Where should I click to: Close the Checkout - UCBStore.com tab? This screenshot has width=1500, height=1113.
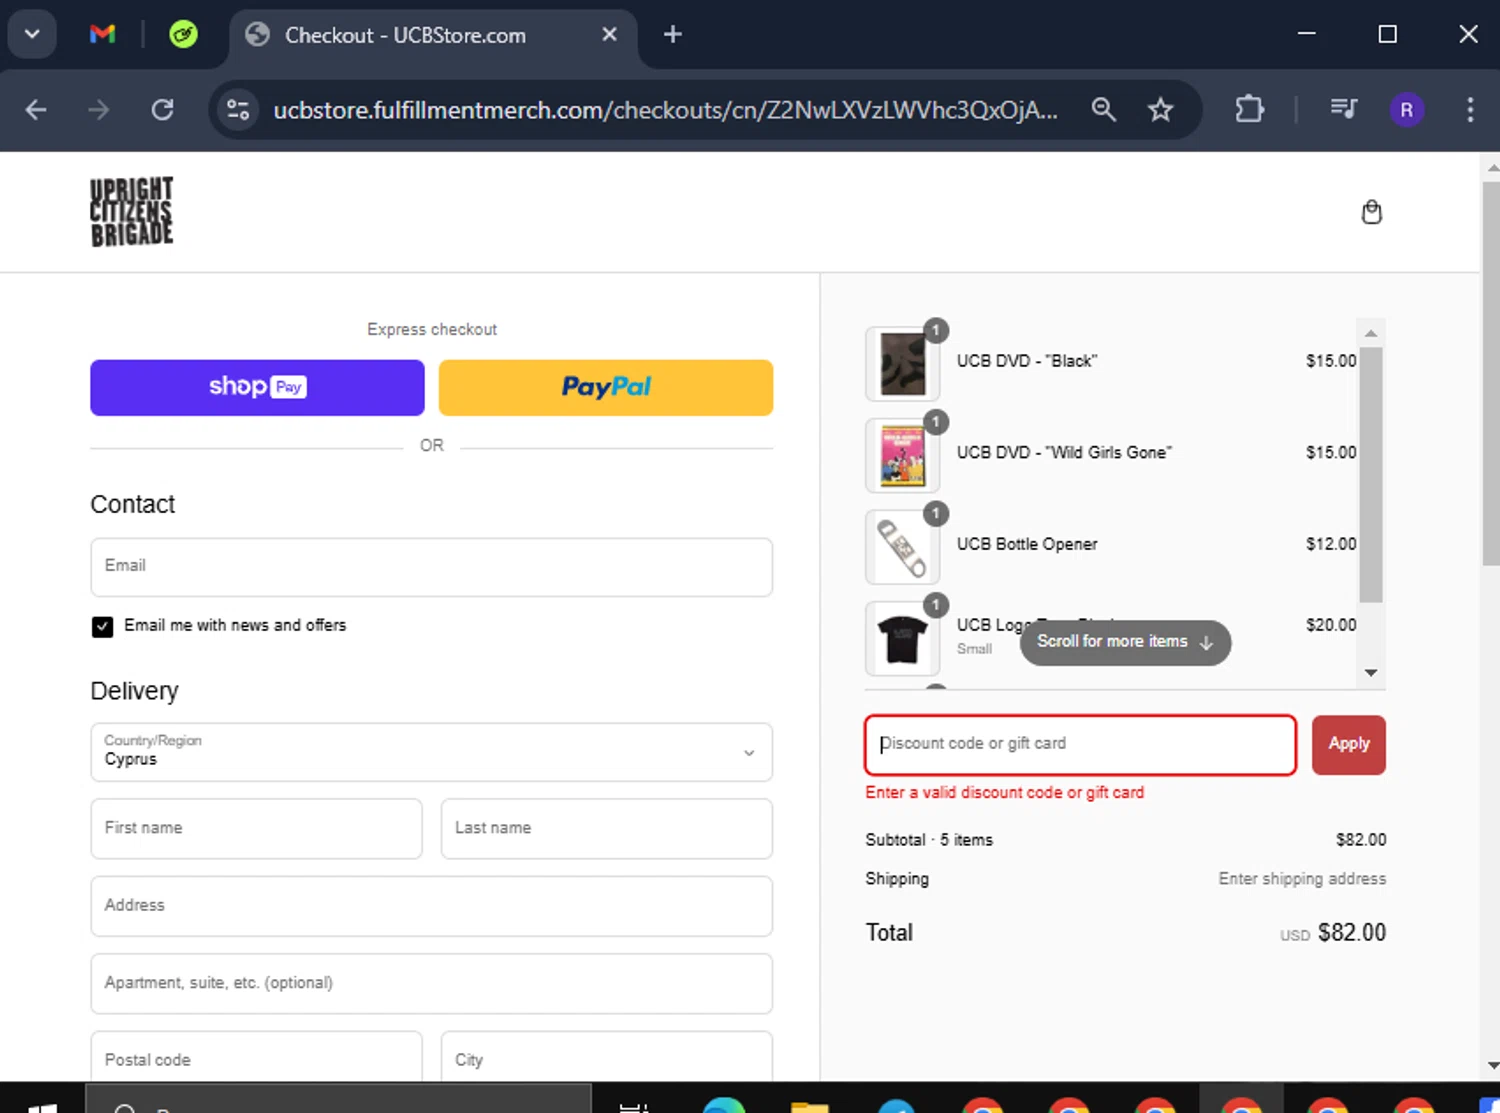click(609, 34)
